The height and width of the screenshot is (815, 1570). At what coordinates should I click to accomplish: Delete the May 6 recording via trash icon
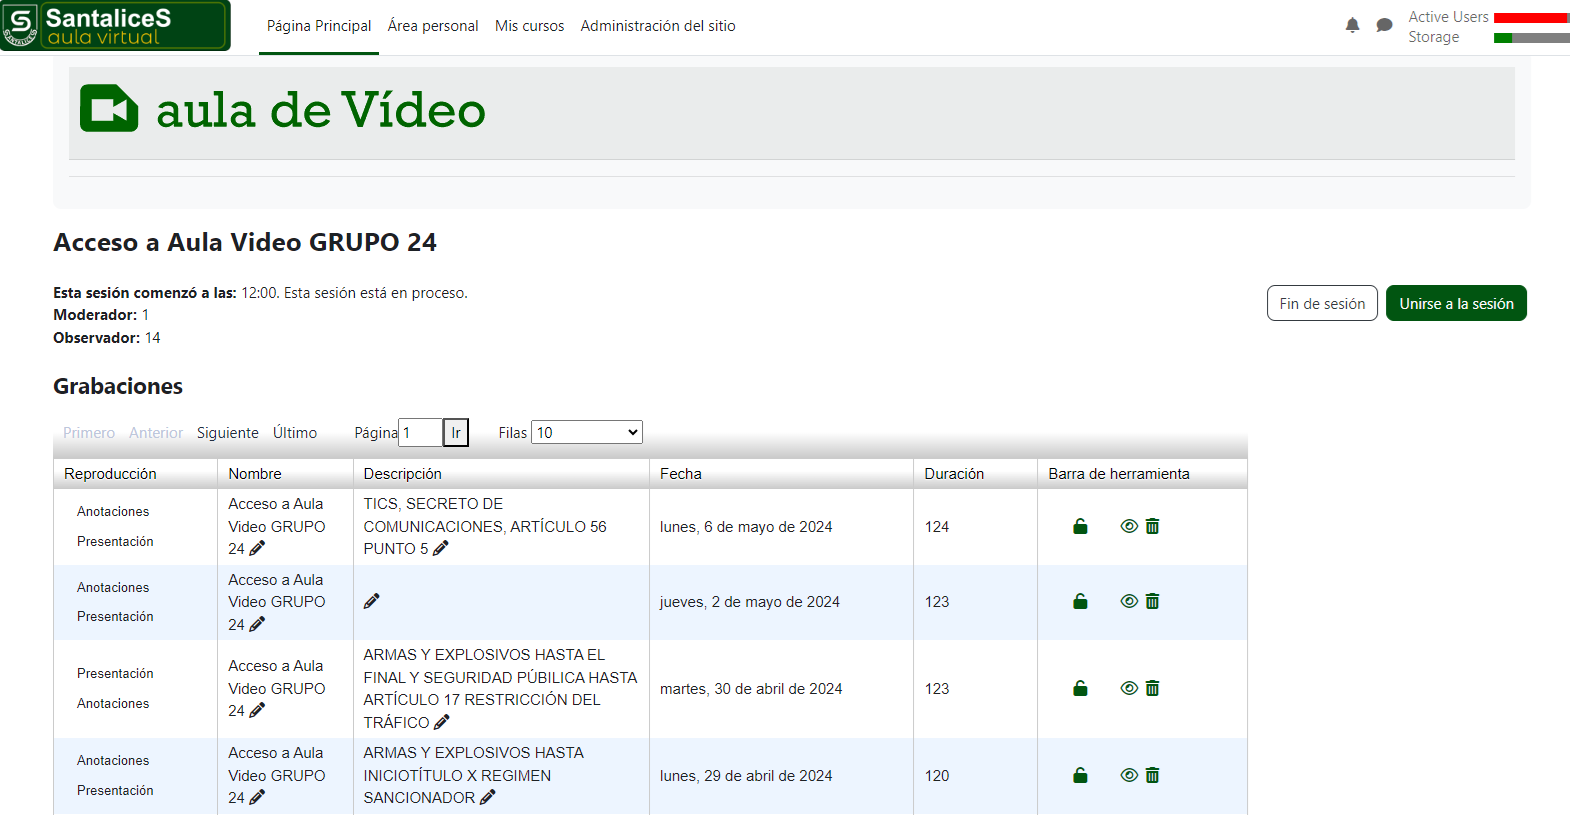tap(1152, 526)
